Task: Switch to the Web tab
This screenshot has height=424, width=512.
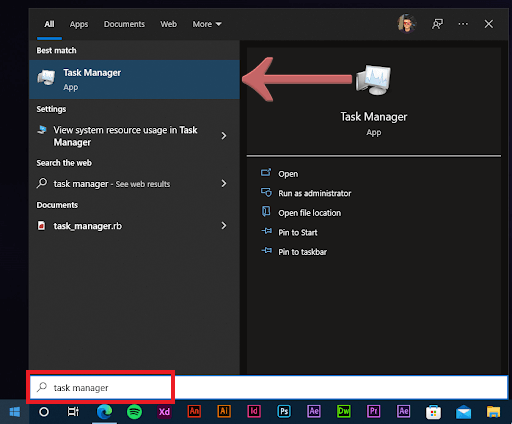Action: coord(169,24)
